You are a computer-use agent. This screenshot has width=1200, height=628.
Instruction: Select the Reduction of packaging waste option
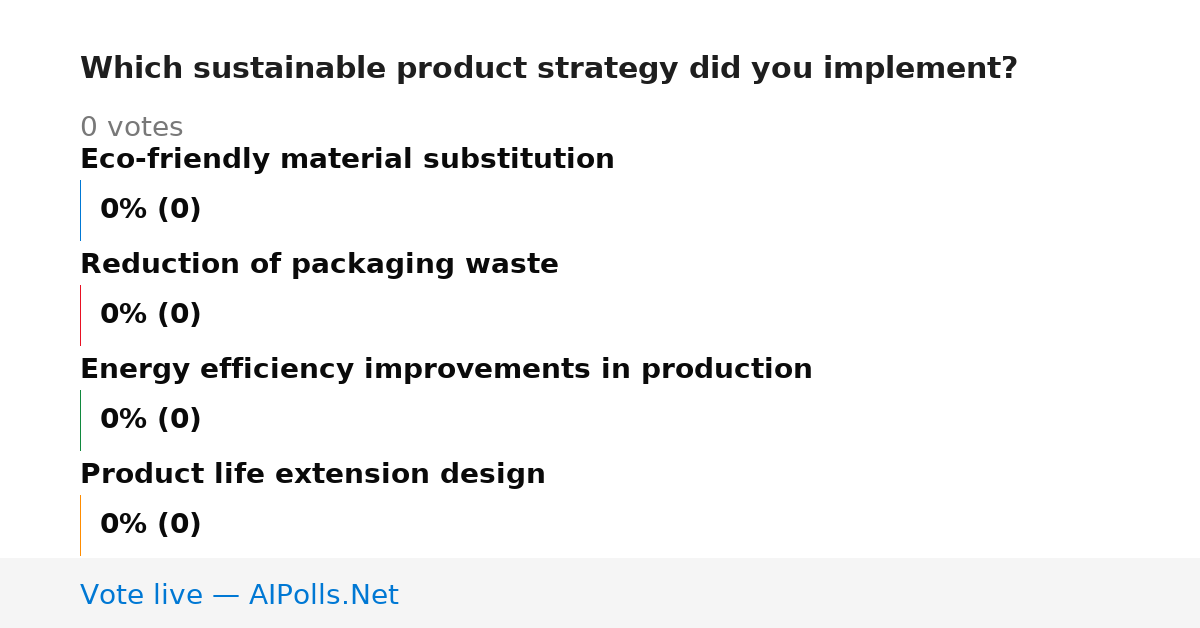coord(319,264)
